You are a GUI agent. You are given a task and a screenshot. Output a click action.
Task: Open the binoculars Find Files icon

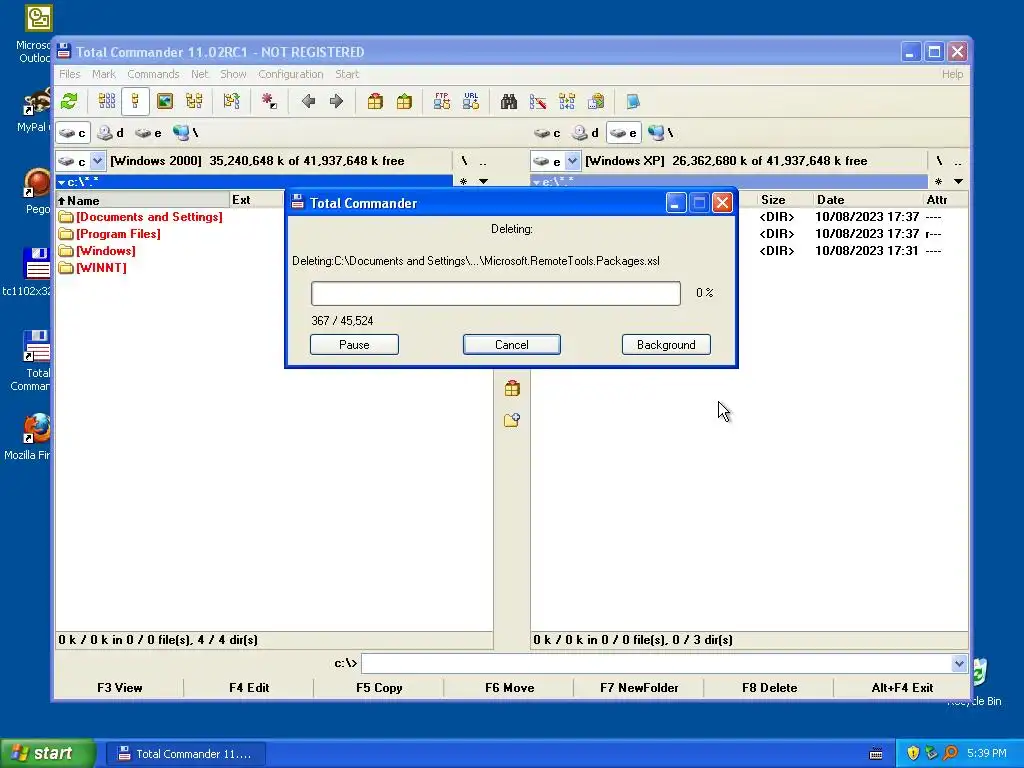509,101
